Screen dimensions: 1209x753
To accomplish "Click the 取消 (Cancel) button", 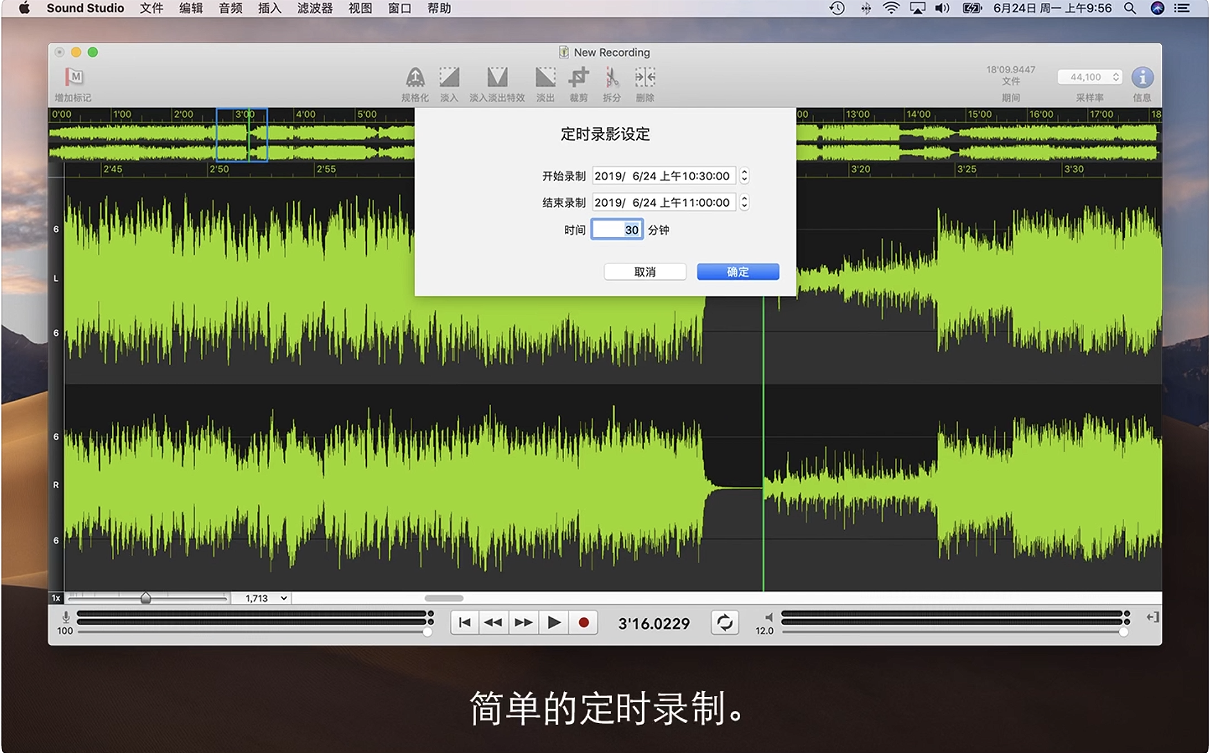I will pos(645,272).
